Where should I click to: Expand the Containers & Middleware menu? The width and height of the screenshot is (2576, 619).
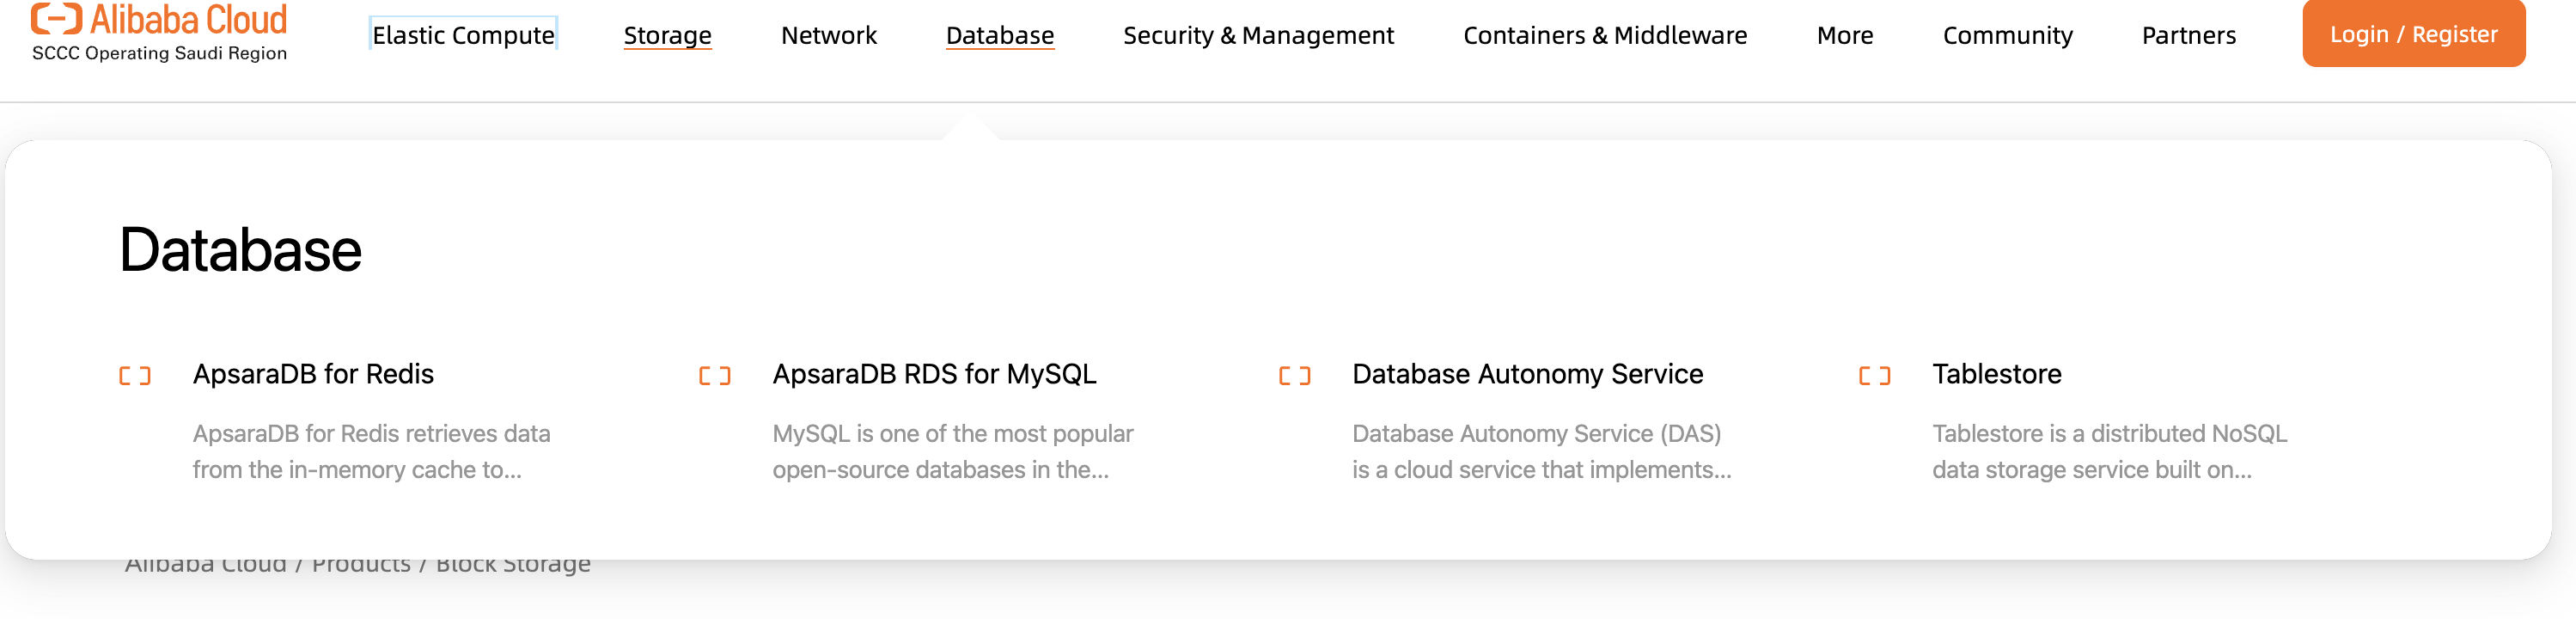[1604, 35]
